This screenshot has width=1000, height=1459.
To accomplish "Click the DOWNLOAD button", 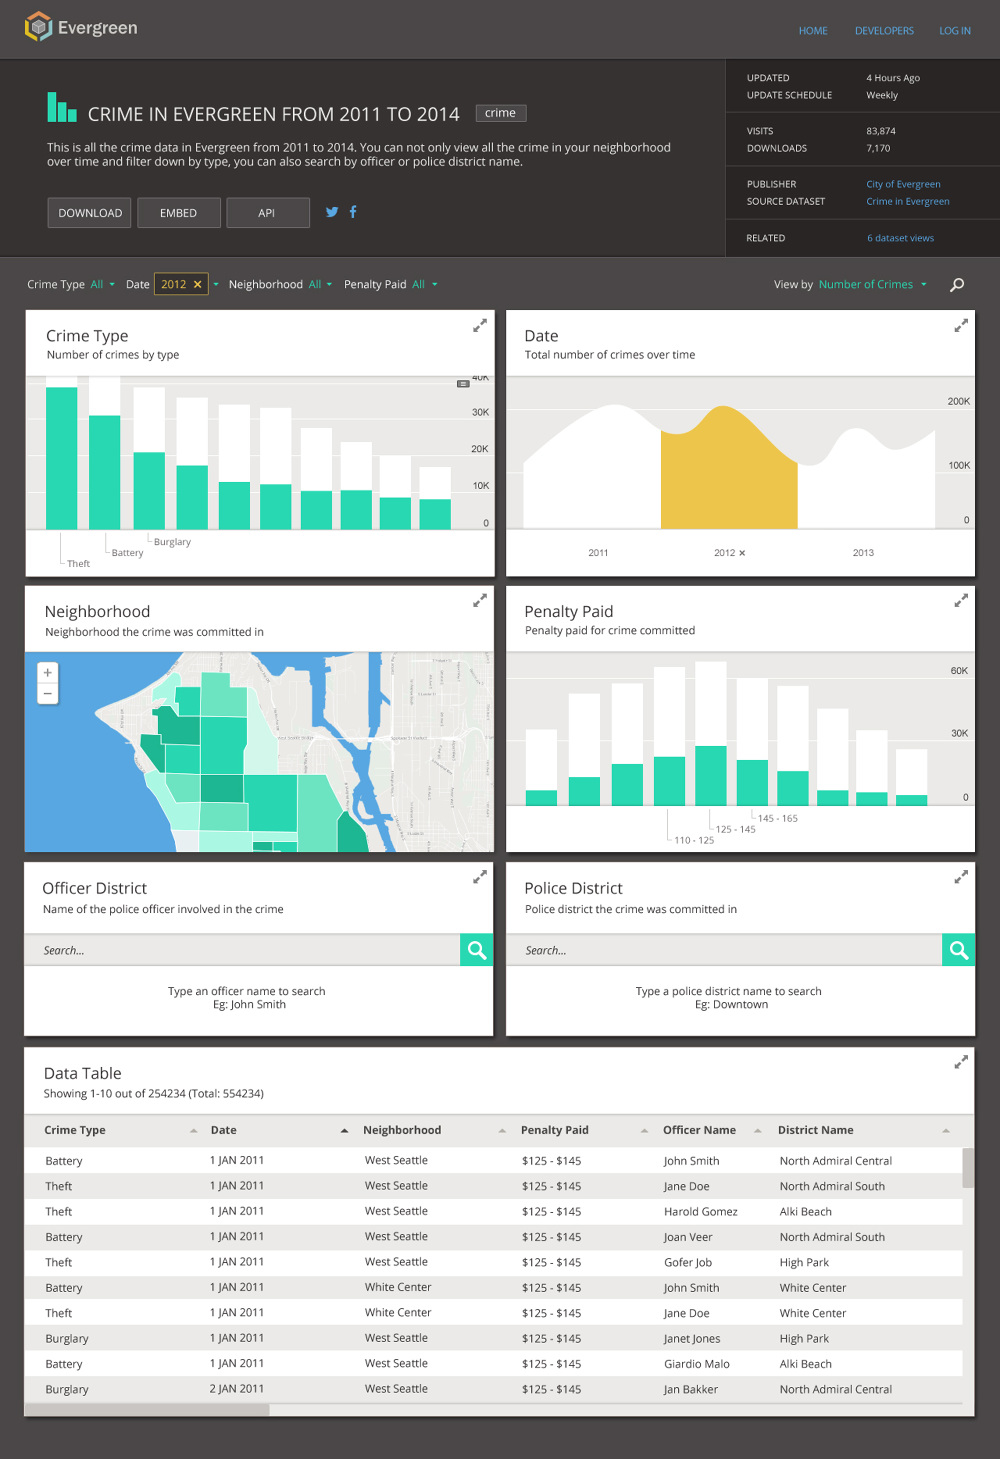I will tap(88, 212).
